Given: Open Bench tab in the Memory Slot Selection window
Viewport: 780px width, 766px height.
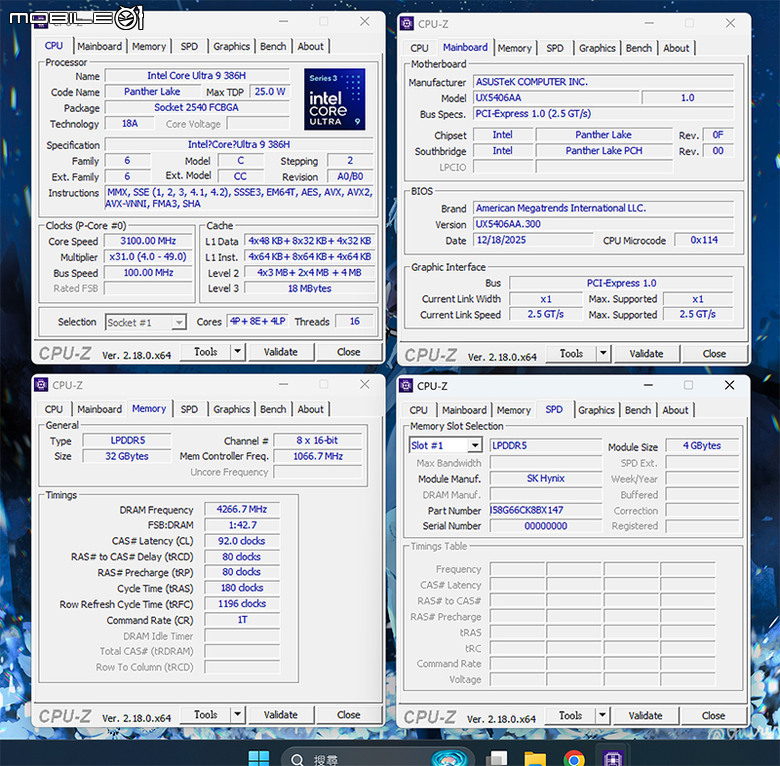Looking at the screenshot, I should 638,410.
